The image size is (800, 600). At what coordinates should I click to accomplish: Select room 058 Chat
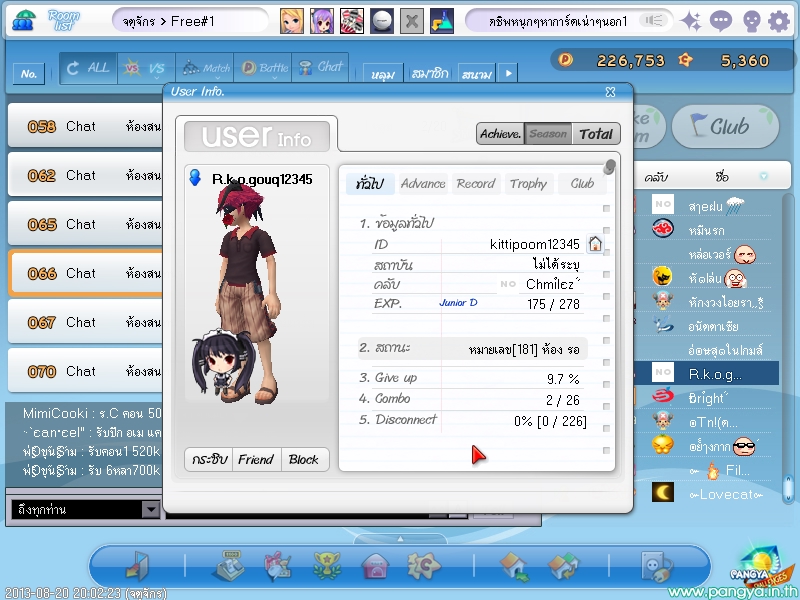point(85,126)
